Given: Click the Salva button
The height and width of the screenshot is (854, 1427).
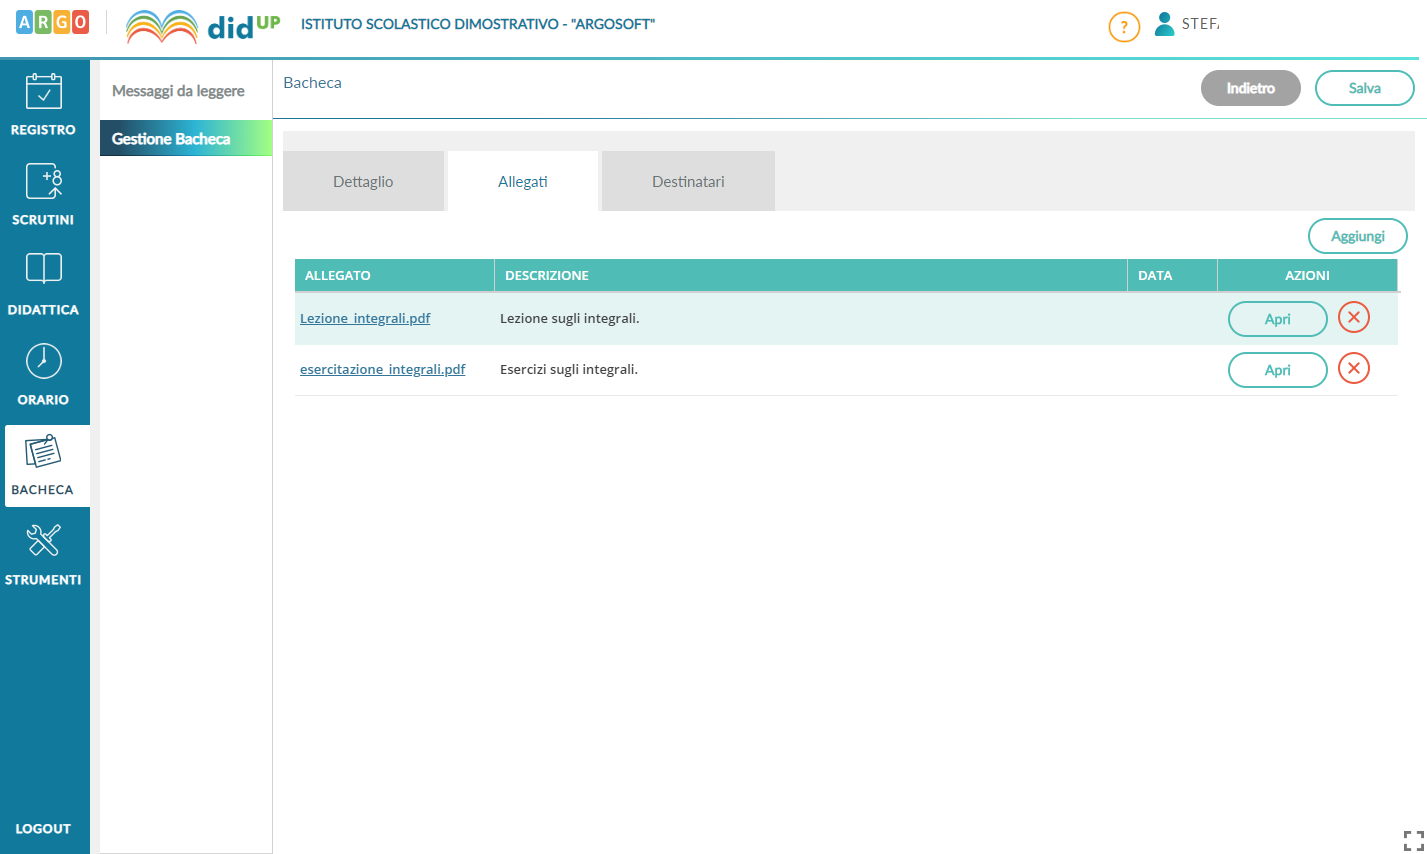Looking at the screenshot, I should coord(1365,88).
